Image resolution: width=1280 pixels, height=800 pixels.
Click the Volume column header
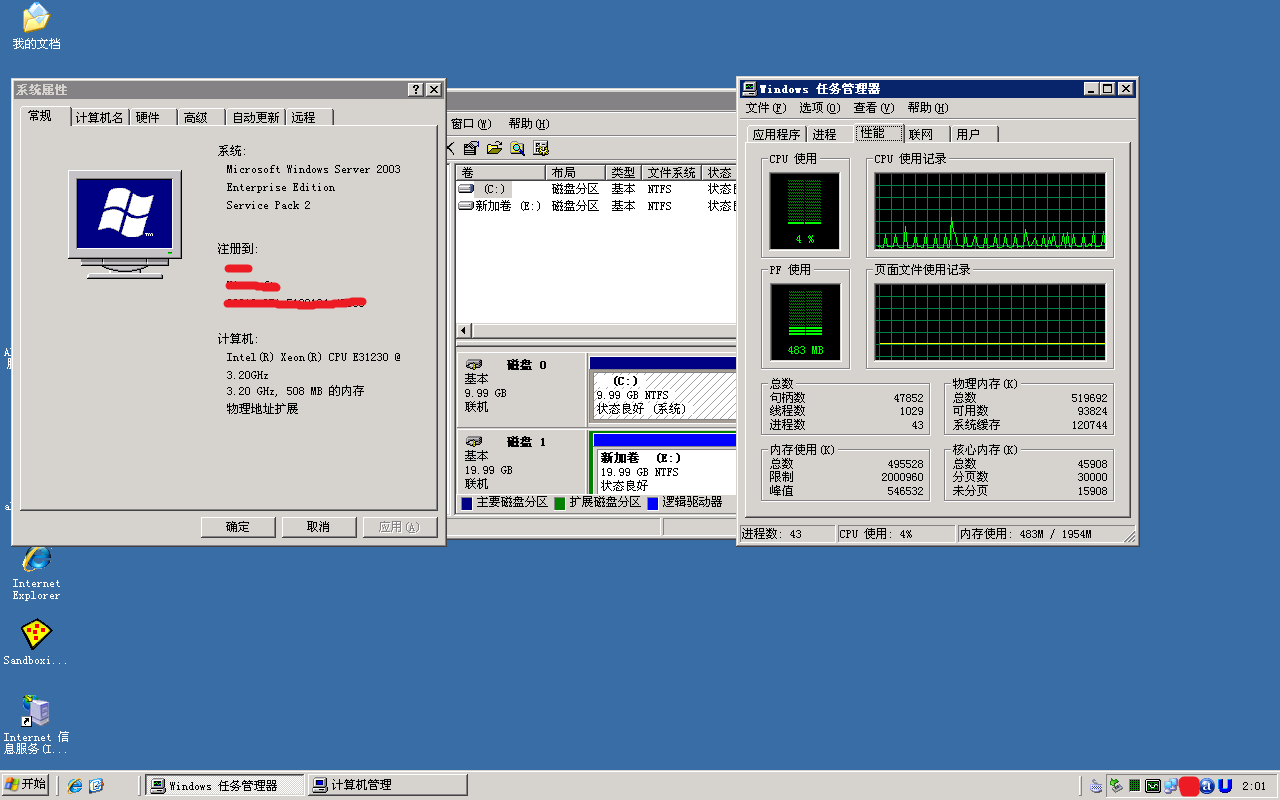(500, 173)
